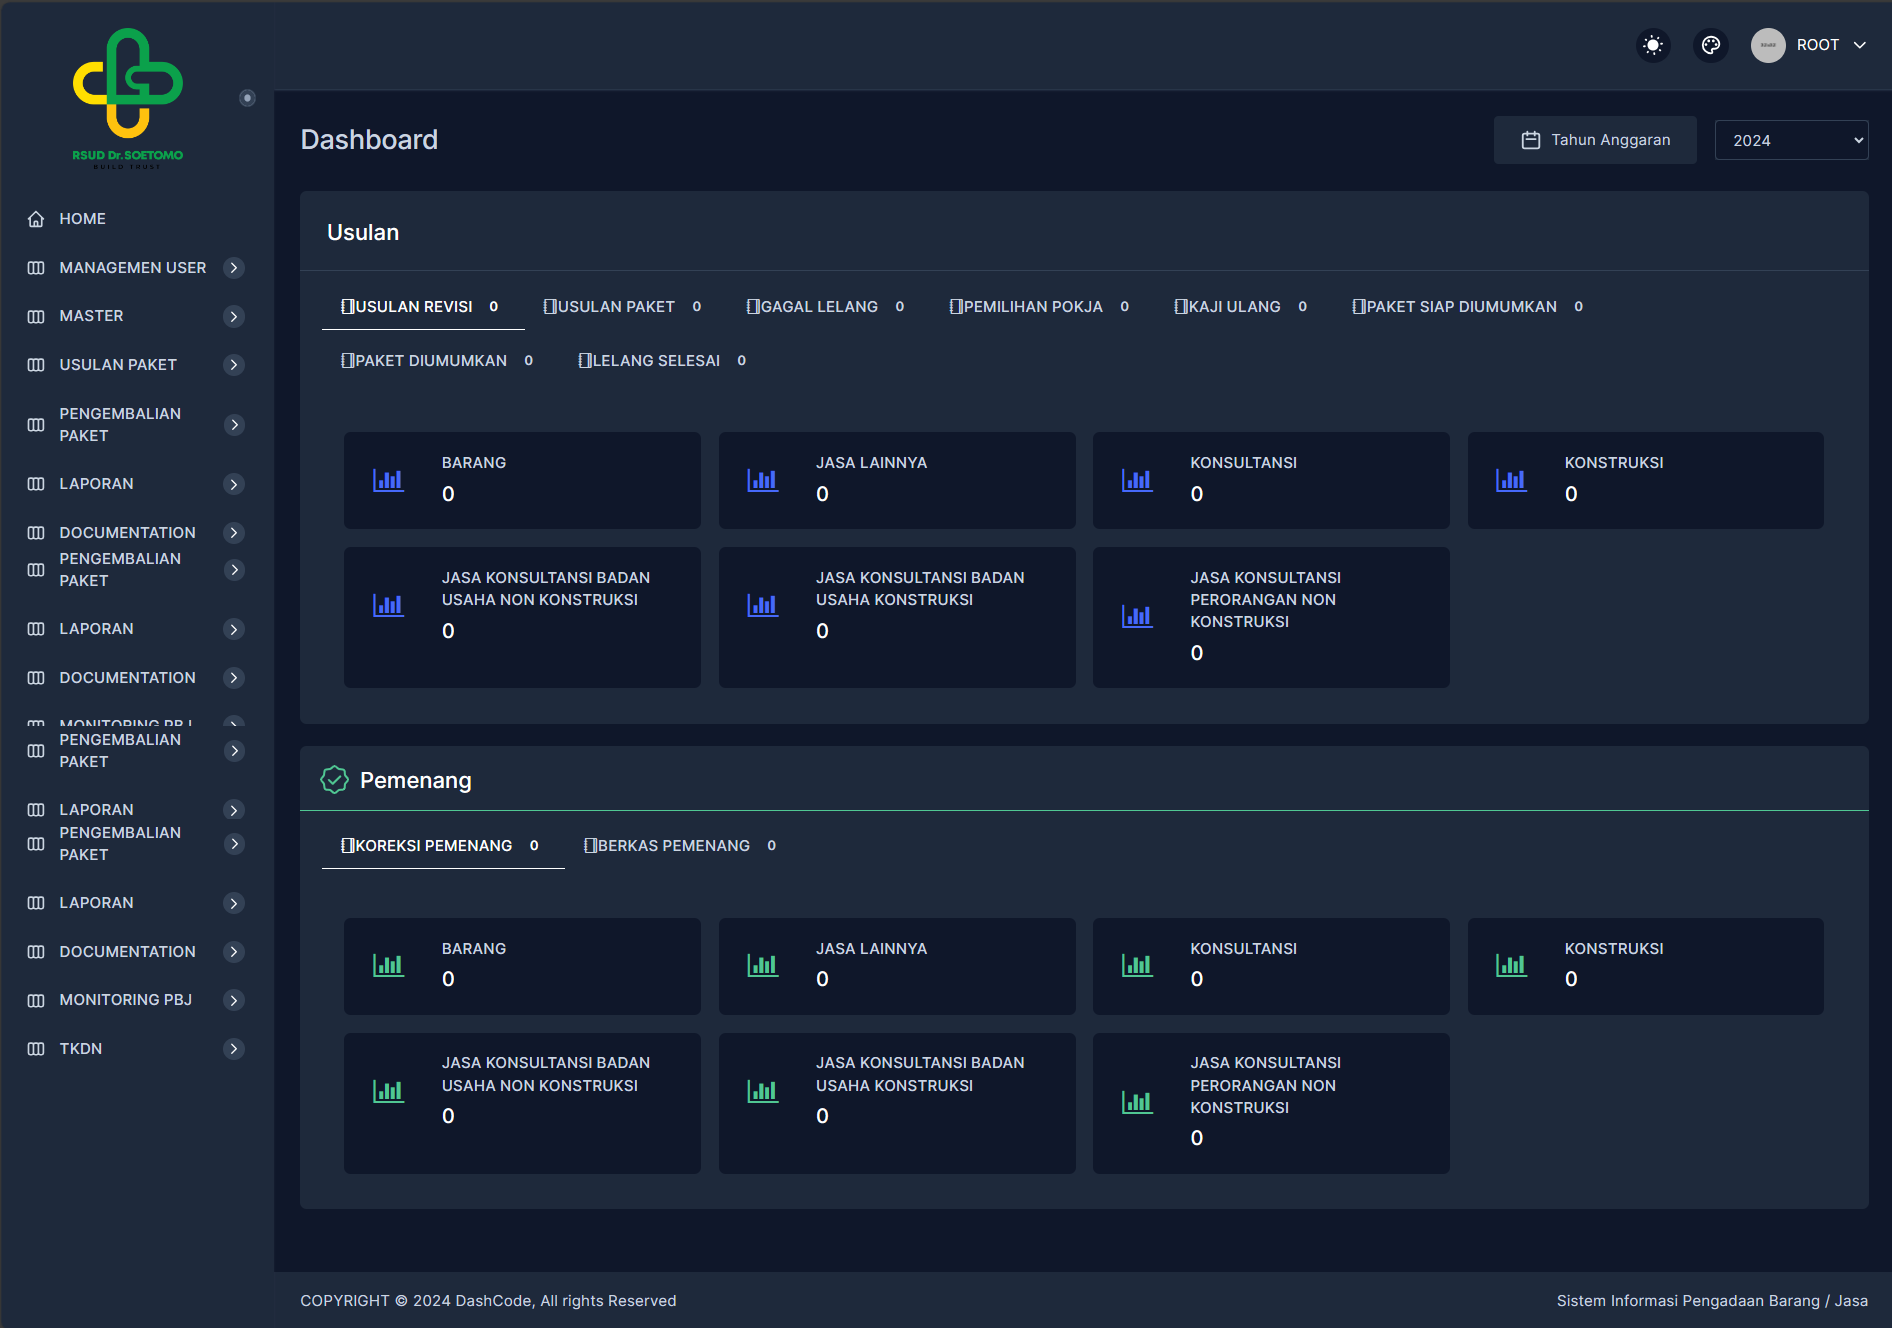Toggle the sidebar pin radio button
Image resolution: width=1892 pixels, height=1328 pixels.
tap(247, 98)
